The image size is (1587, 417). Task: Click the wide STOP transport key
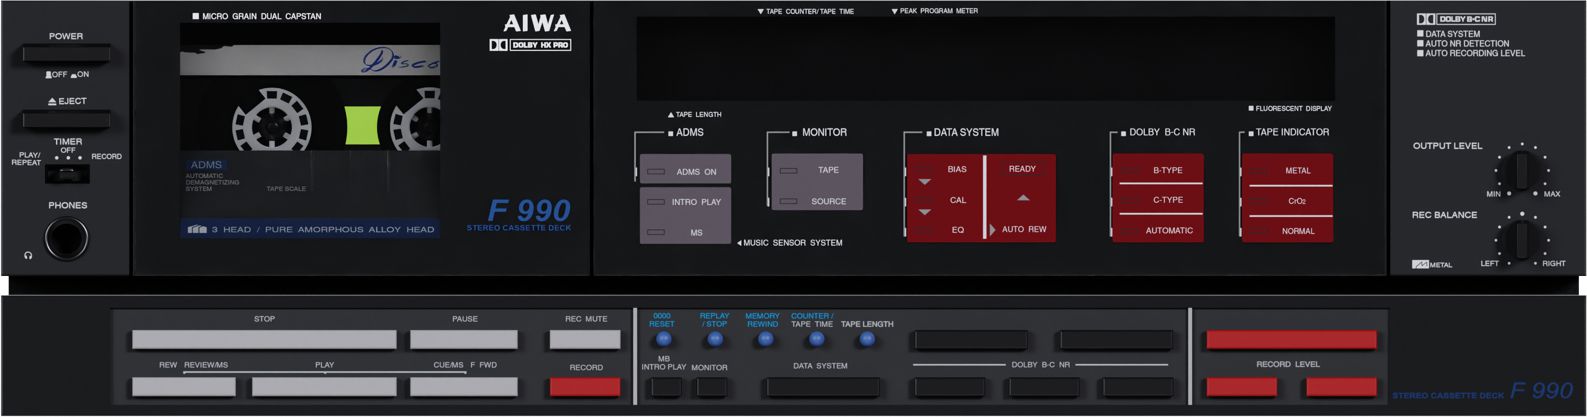264,339
